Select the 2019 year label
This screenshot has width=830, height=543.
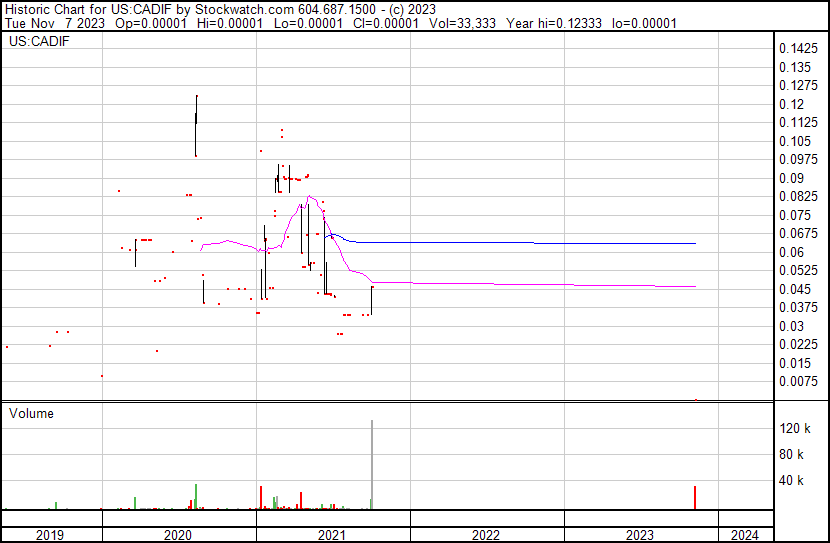(50, 535)
